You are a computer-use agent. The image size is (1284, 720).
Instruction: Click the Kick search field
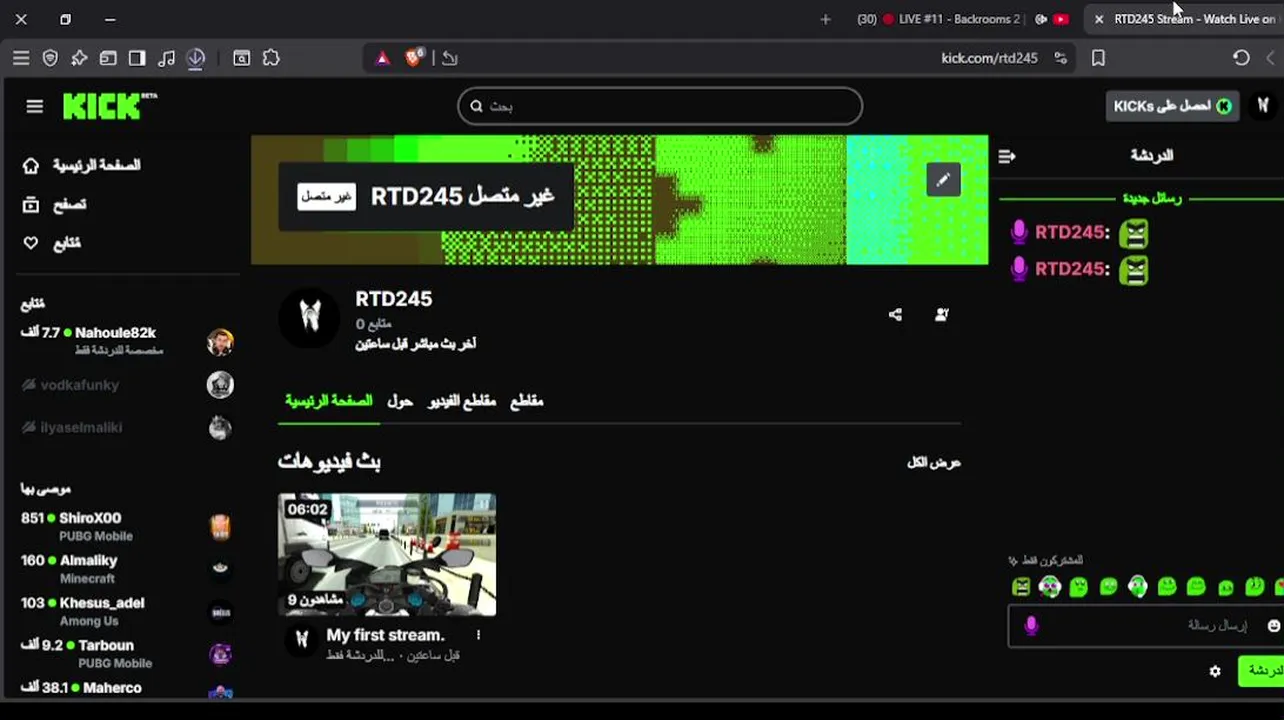(660, 106)
